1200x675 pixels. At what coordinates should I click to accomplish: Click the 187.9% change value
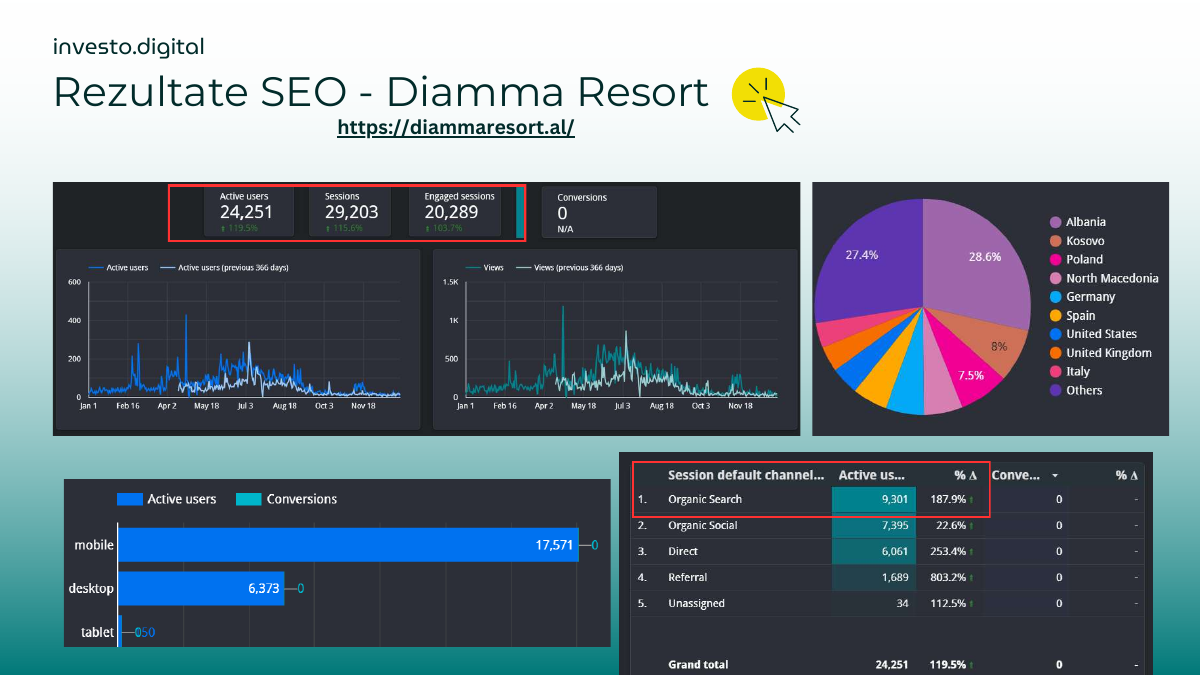click(x=947, y=499)
